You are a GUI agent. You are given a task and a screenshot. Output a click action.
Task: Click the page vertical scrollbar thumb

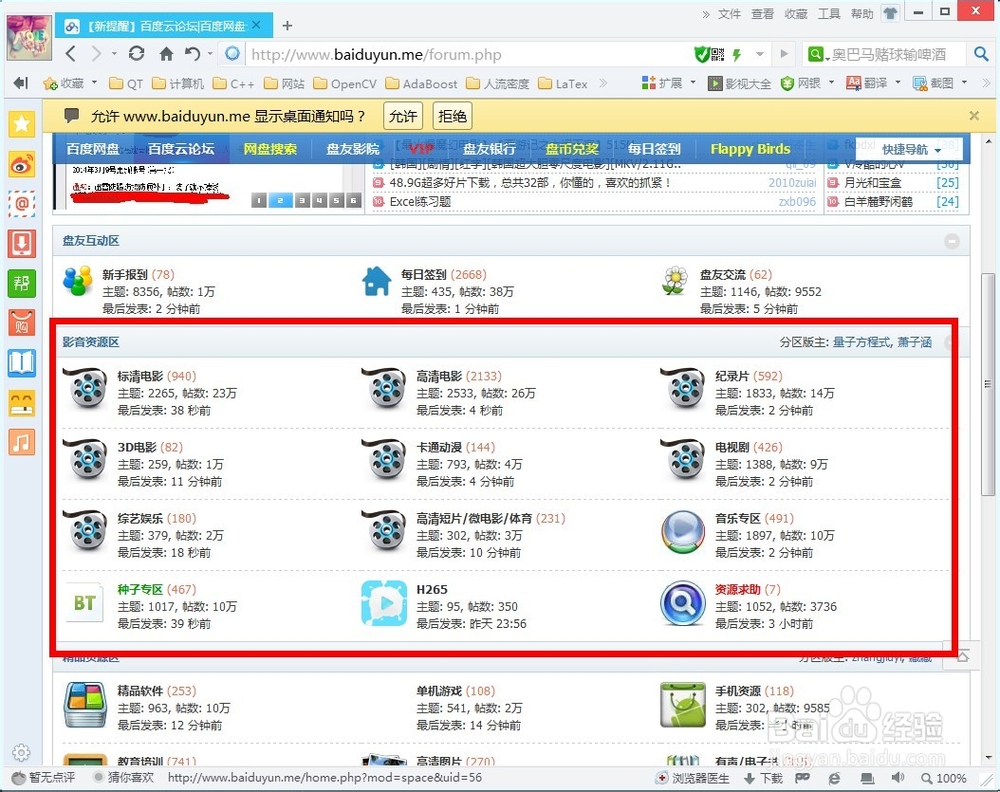(x=988, y=384)
